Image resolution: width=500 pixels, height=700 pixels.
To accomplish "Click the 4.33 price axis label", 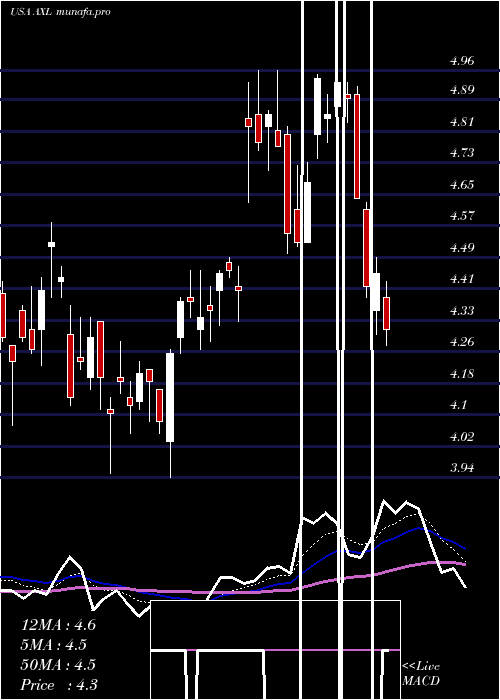I will [462, 311].
